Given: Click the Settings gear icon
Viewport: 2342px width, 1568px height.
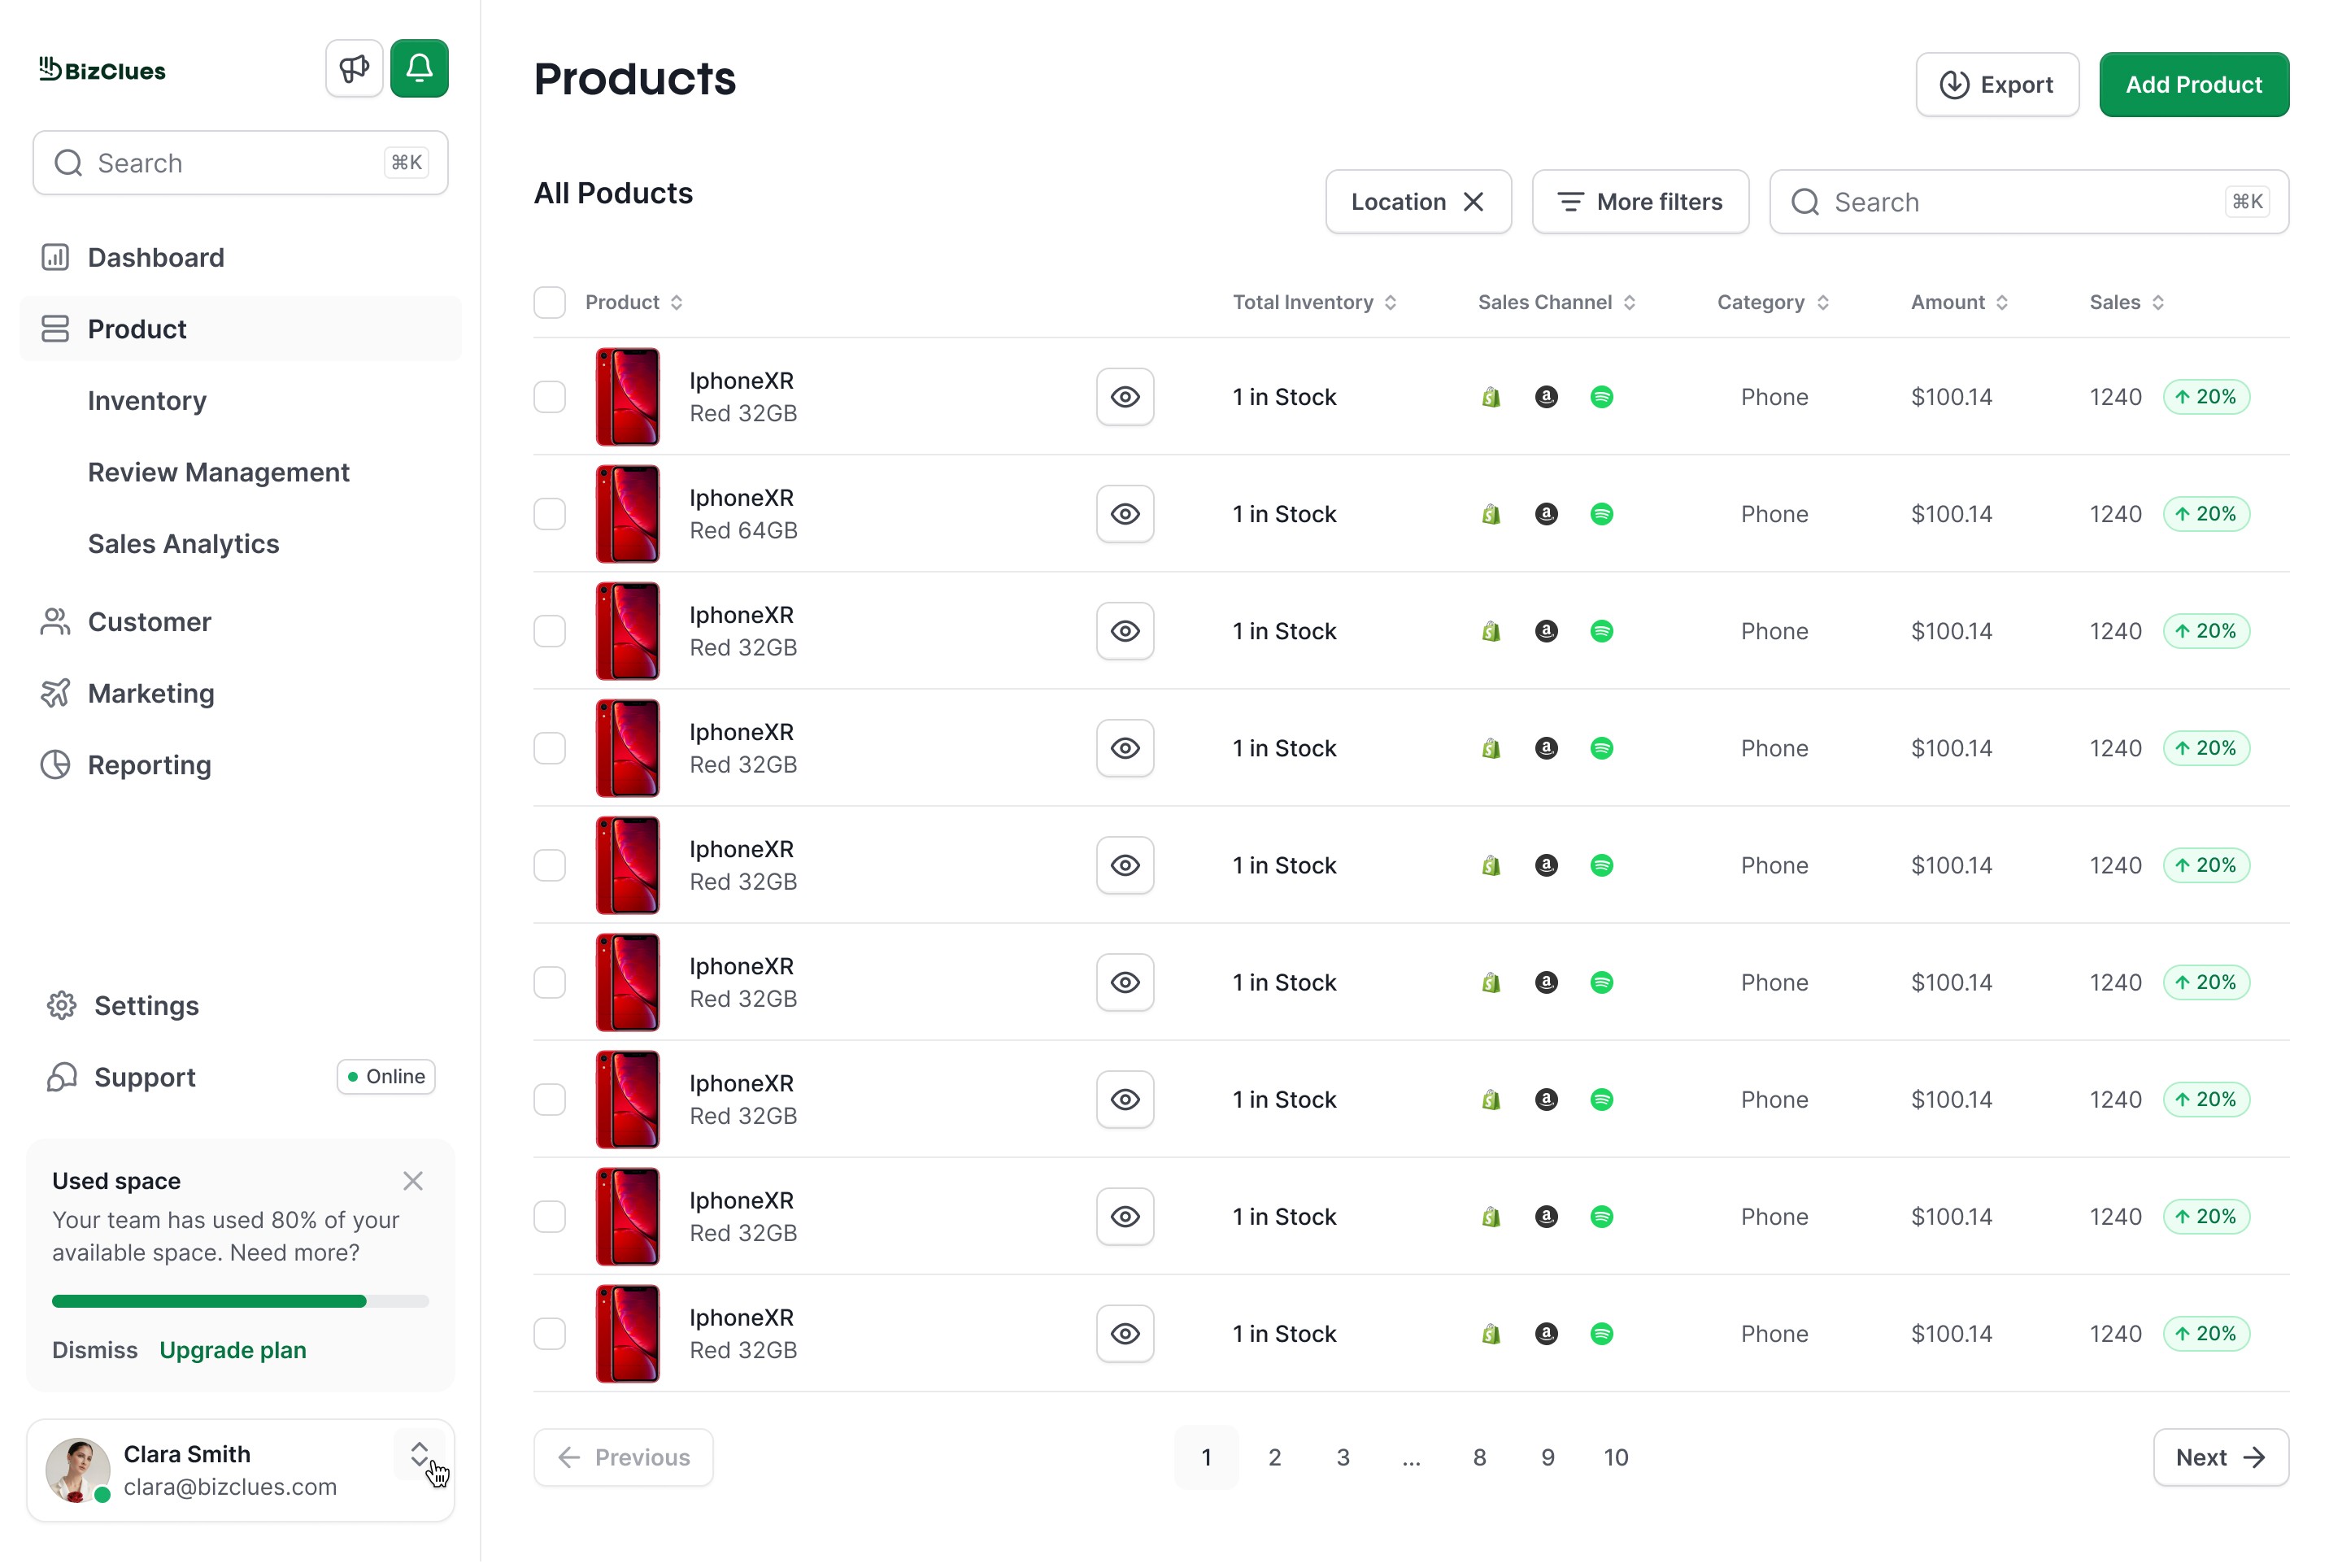Looking at the screenshot, I should (x=62, y=1007).
